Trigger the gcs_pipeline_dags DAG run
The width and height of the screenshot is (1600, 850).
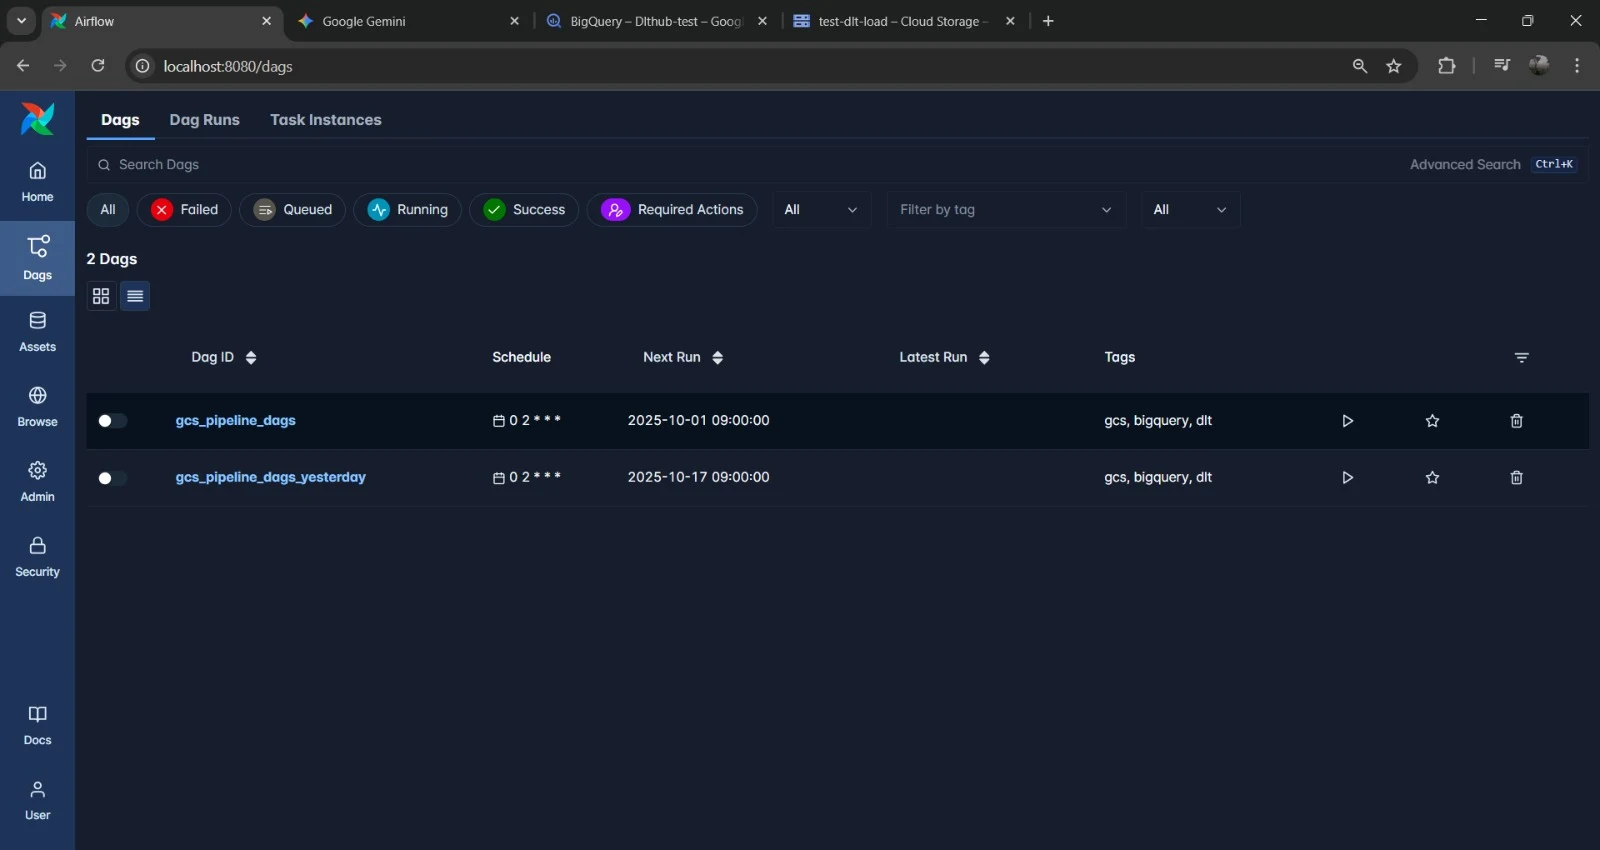1347,421
